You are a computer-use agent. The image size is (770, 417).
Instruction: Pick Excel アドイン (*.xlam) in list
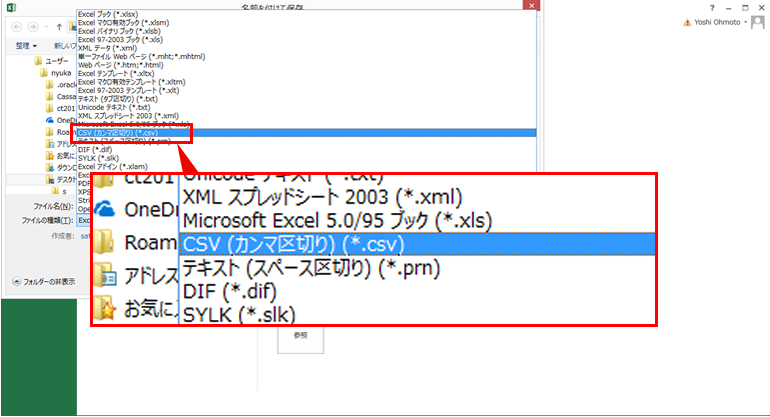tap(121, 167)
